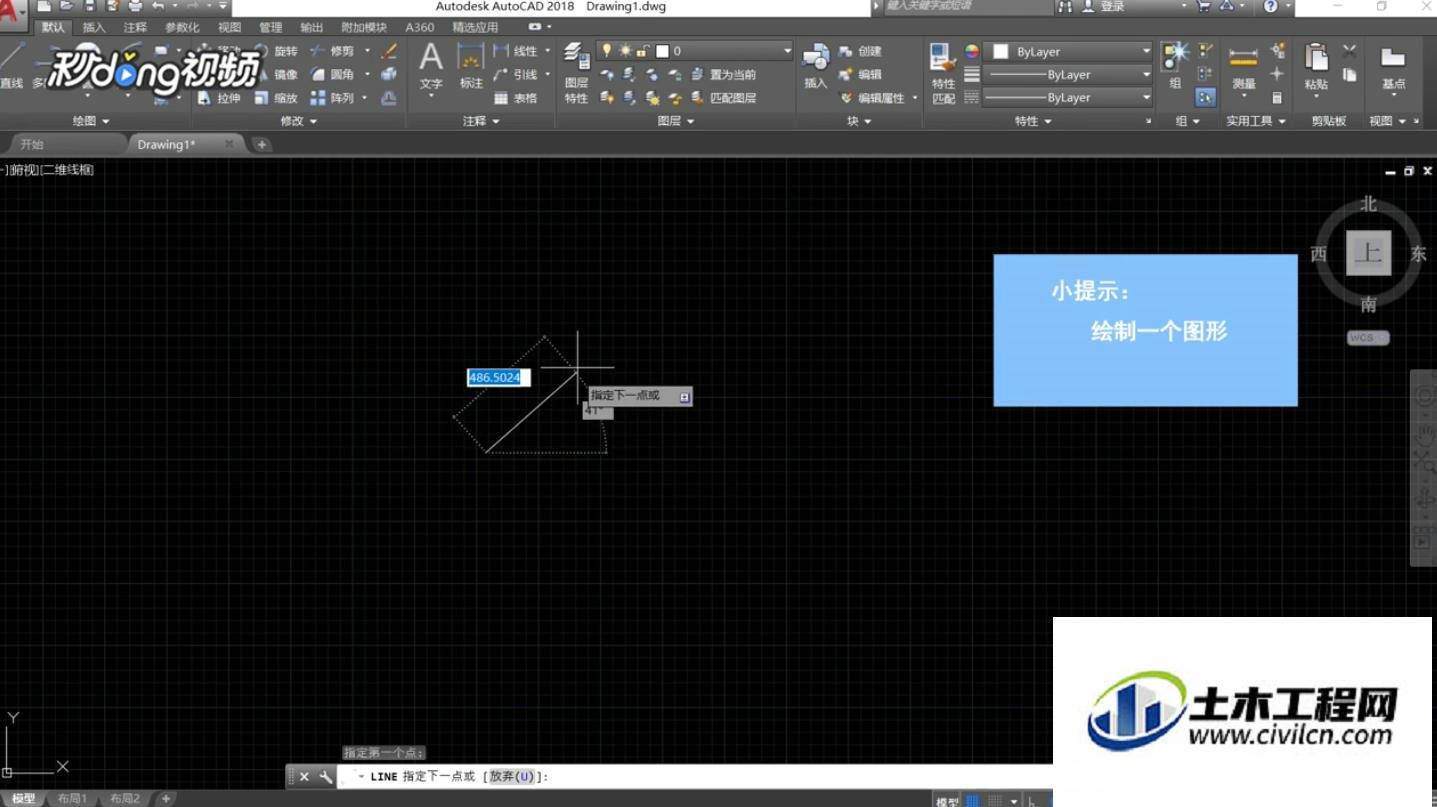
Task: Open the Manage (管理) ribbon tab
Action: pyautogui.click(x=270, y=28)
